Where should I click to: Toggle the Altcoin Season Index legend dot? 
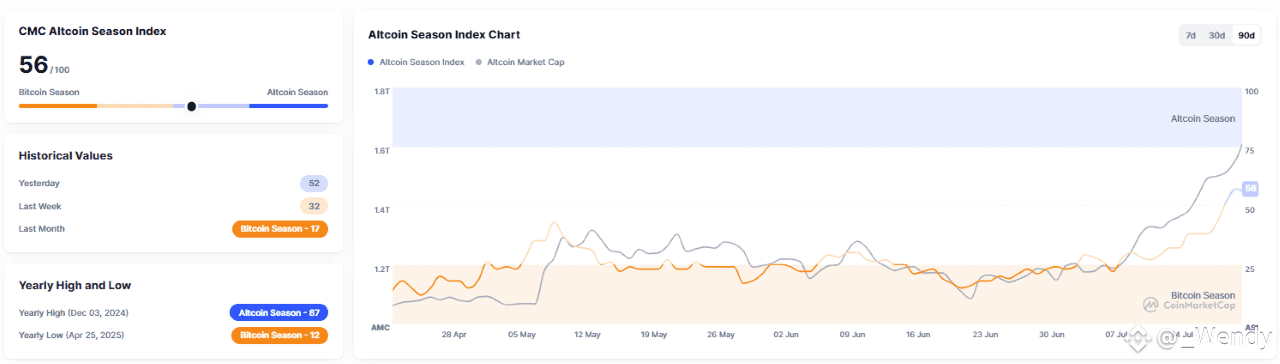click(371, 62)
